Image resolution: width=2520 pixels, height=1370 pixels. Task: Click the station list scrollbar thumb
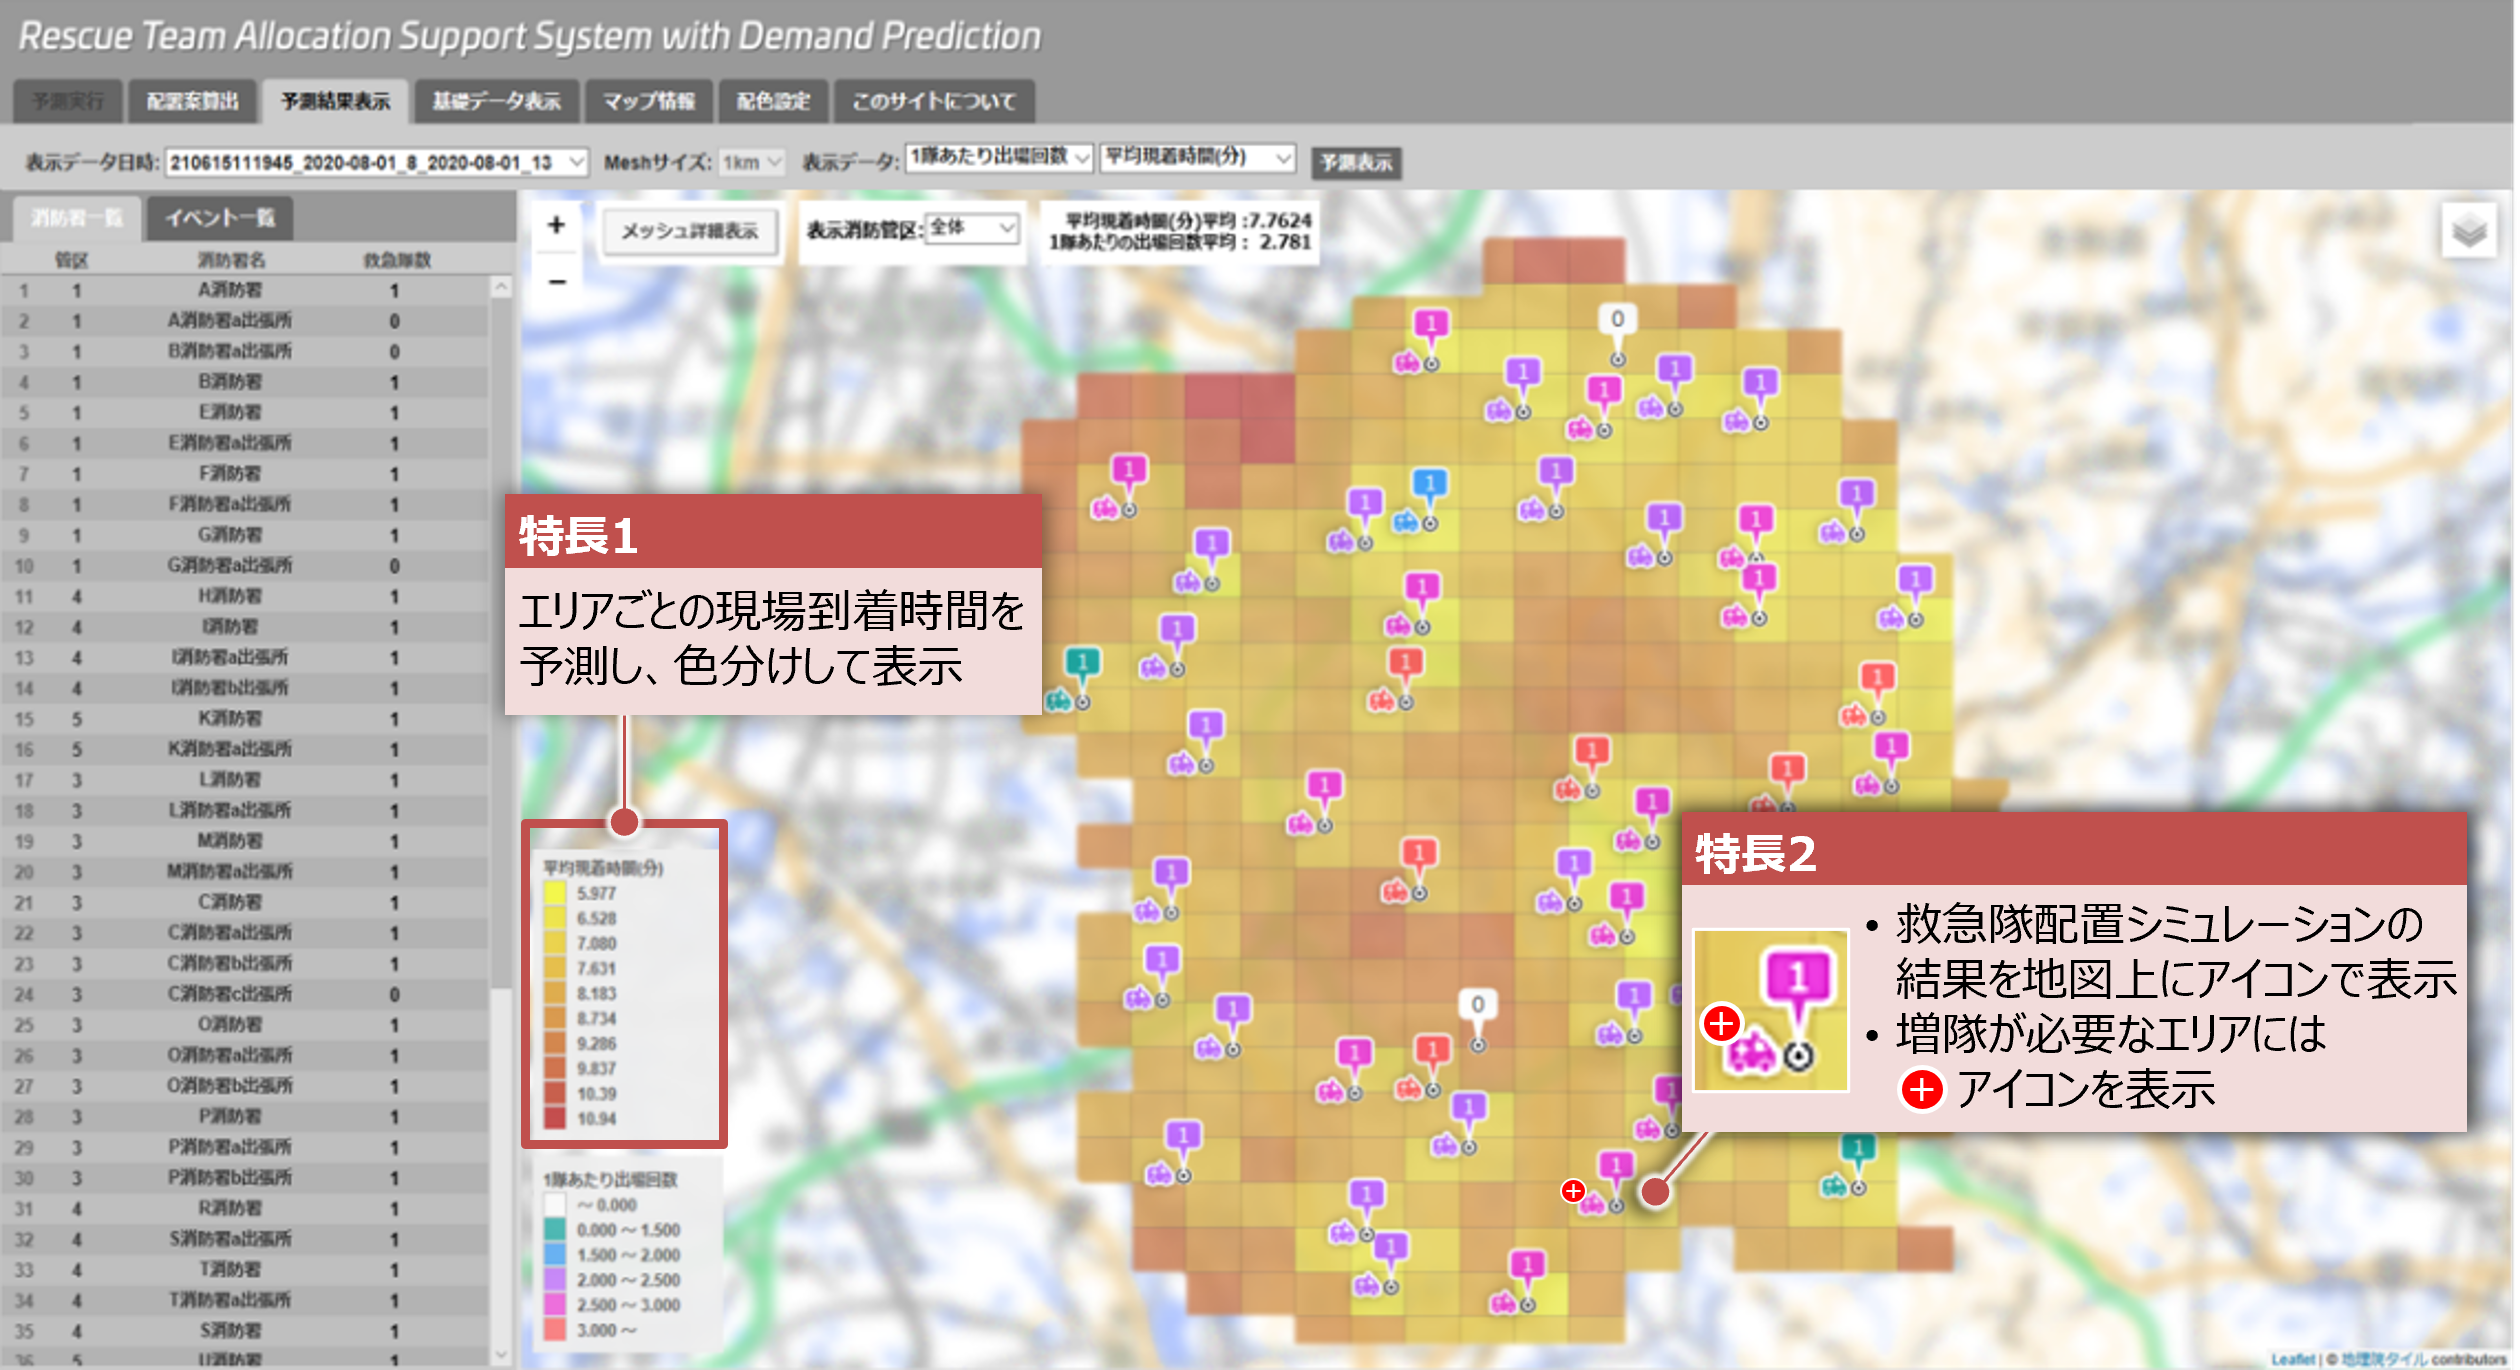(x=501, y=642)
